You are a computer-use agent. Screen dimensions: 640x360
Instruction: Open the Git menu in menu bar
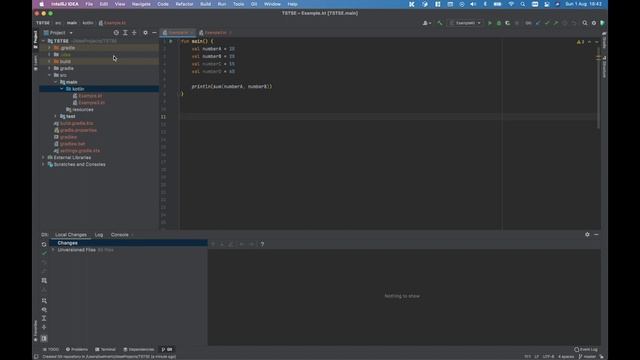coord(254,4)
